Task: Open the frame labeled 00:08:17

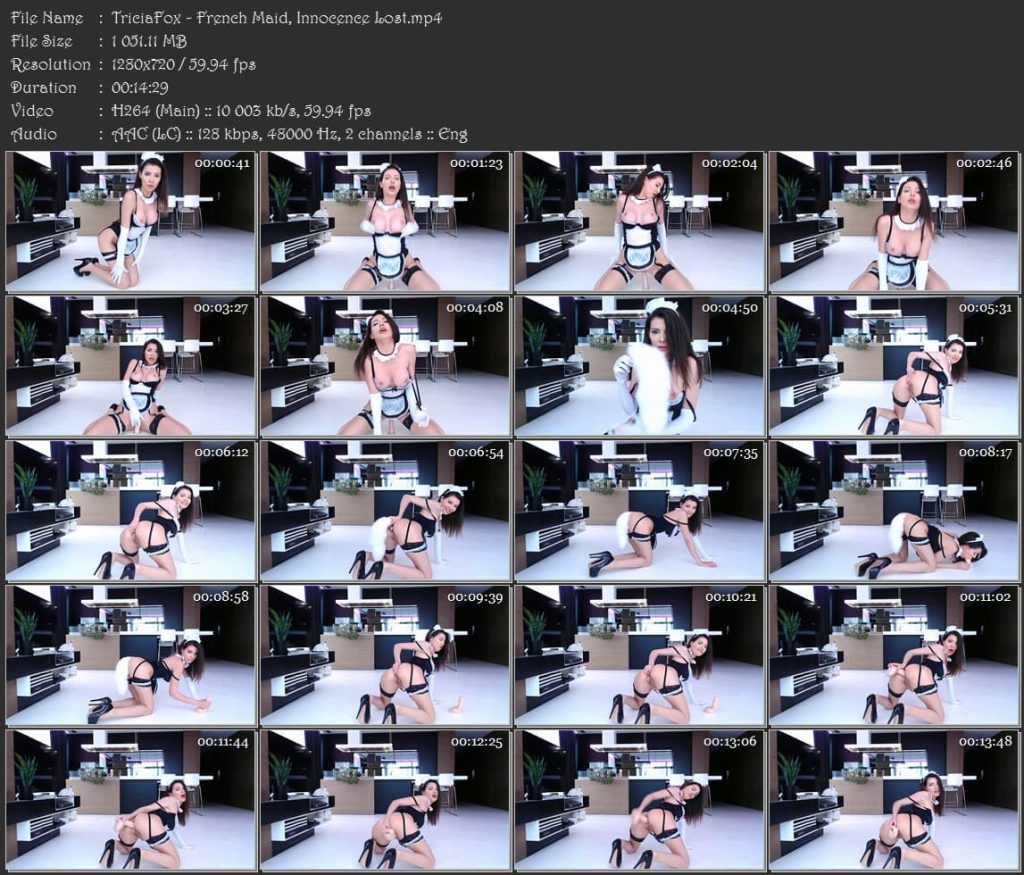Action: [x=894, y=510]
